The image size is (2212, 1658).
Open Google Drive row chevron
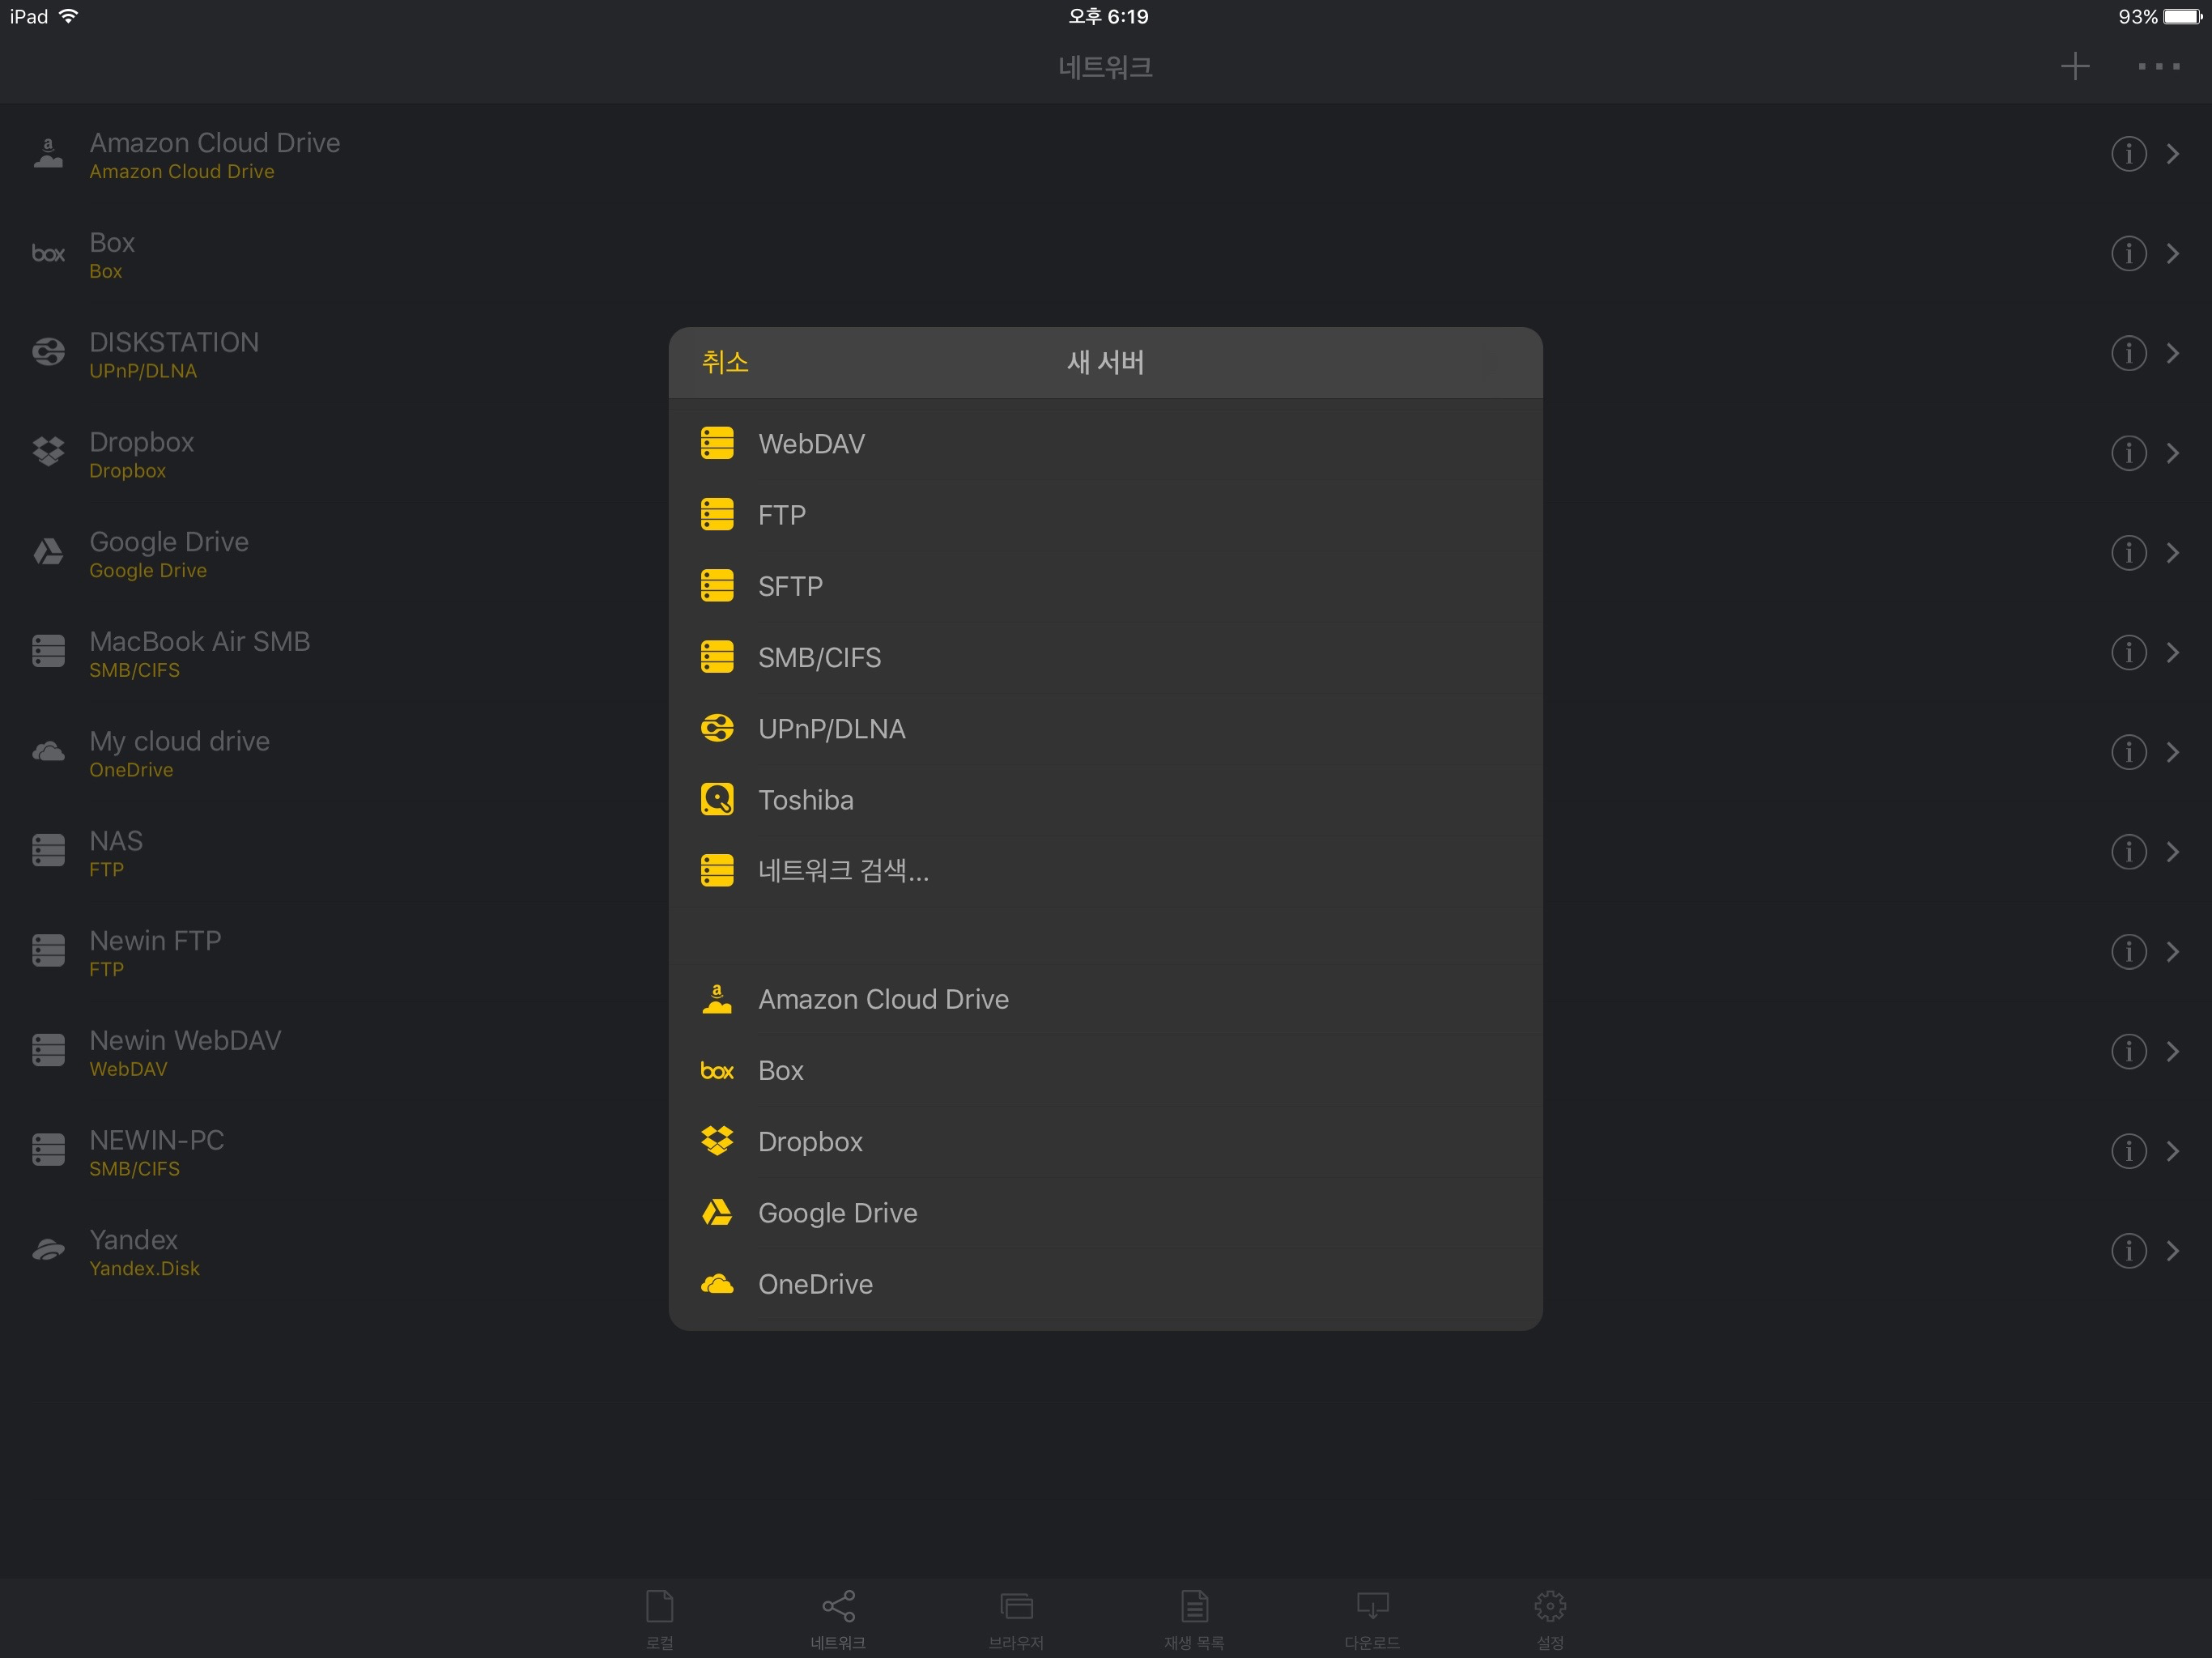point(2173,553)
